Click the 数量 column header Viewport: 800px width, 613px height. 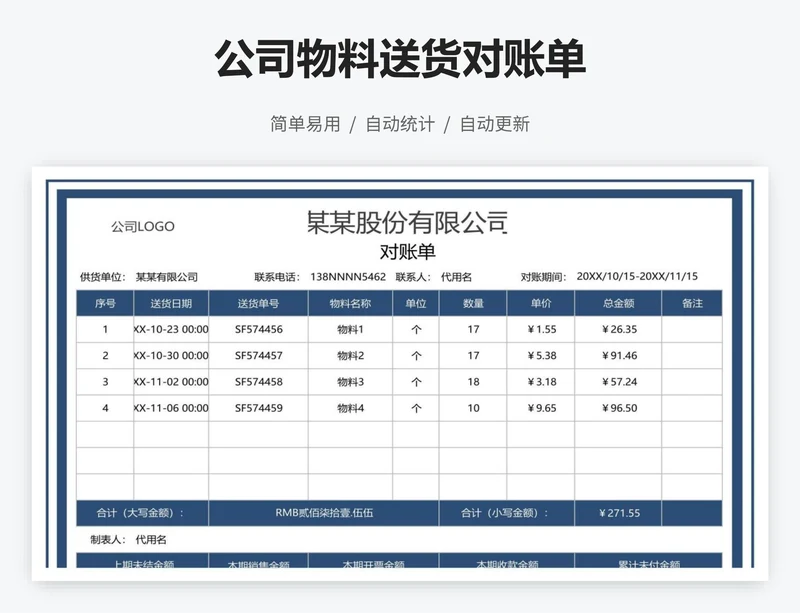pos(473,303)
